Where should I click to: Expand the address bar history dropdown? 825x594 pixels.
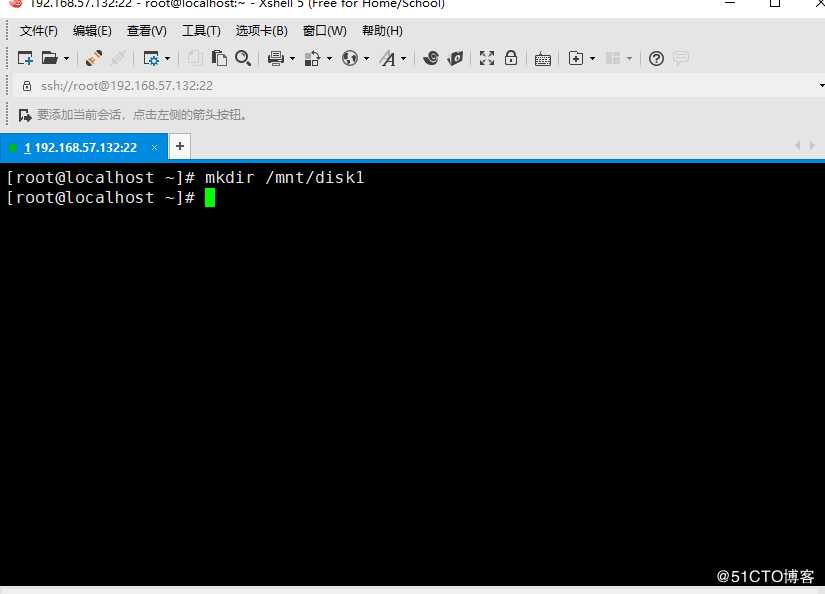tap(821, 86)
